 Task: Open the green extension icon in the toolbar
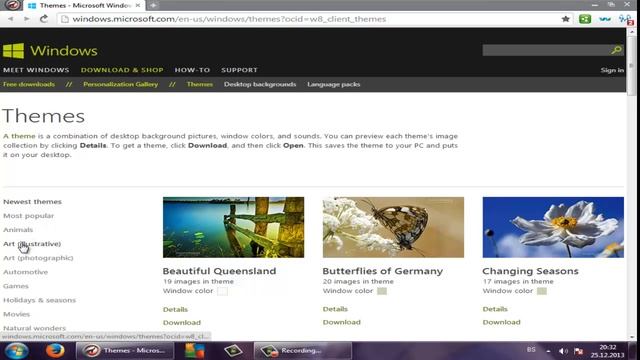(584, 19)
